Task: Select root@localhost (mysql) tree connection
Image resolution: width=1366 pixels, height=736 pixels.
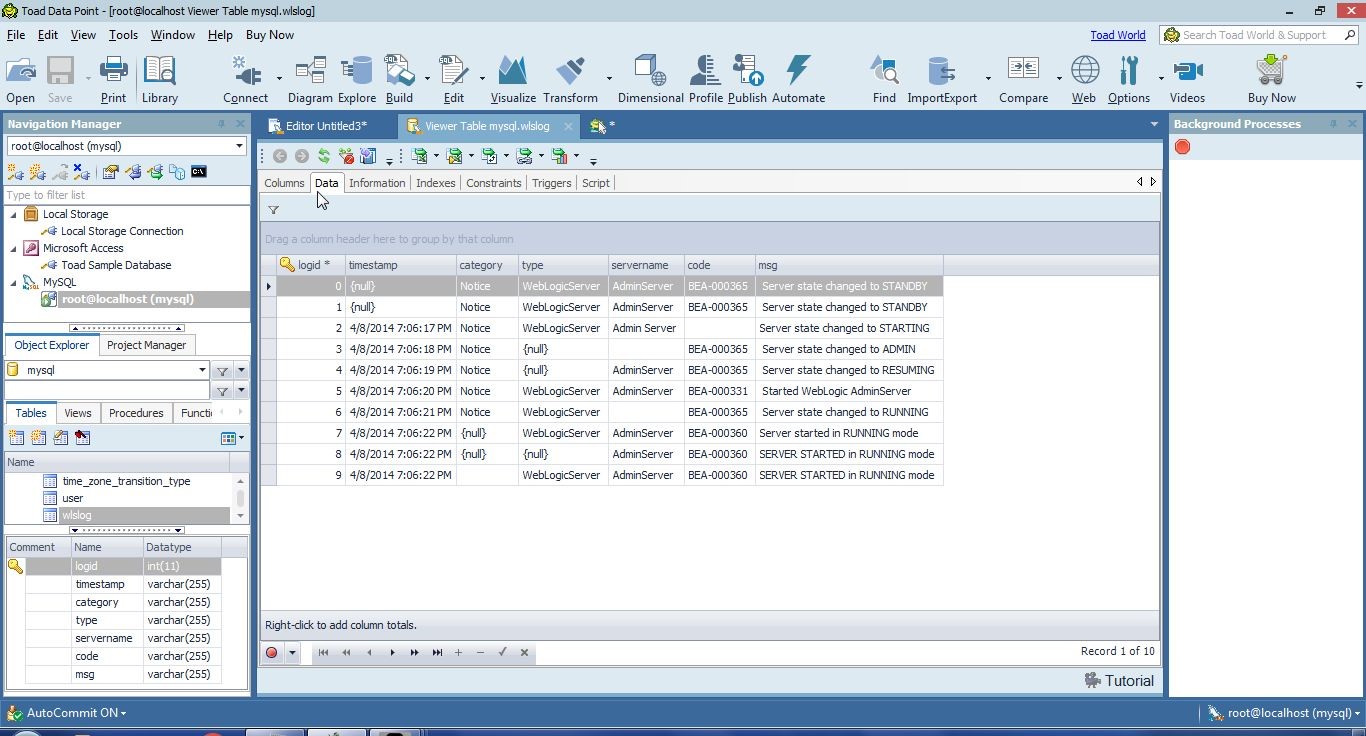Action: 127,299
